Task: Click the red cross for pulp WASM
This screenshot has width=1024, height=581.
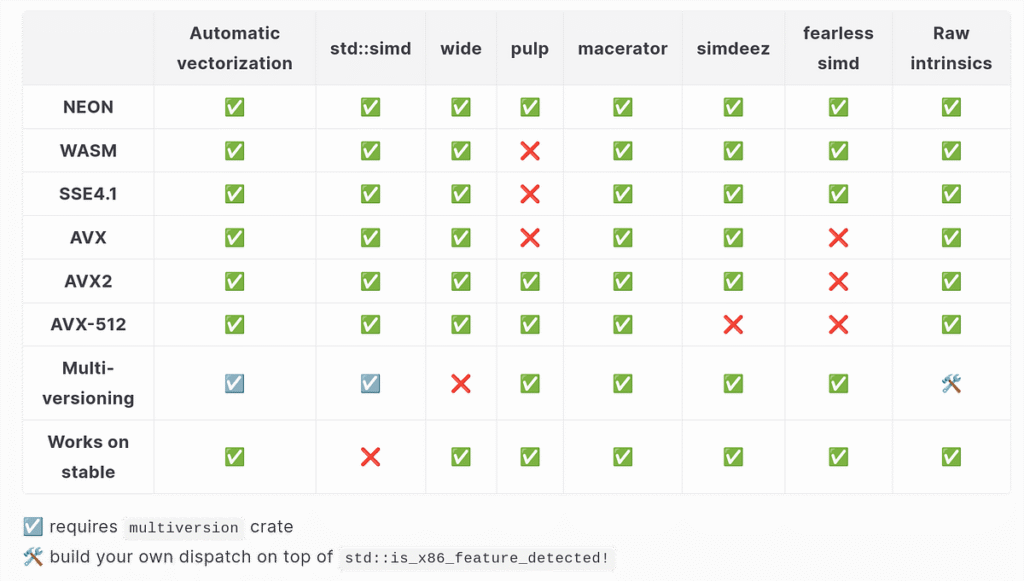Action: pyautogui.click(x=530, y=151)
